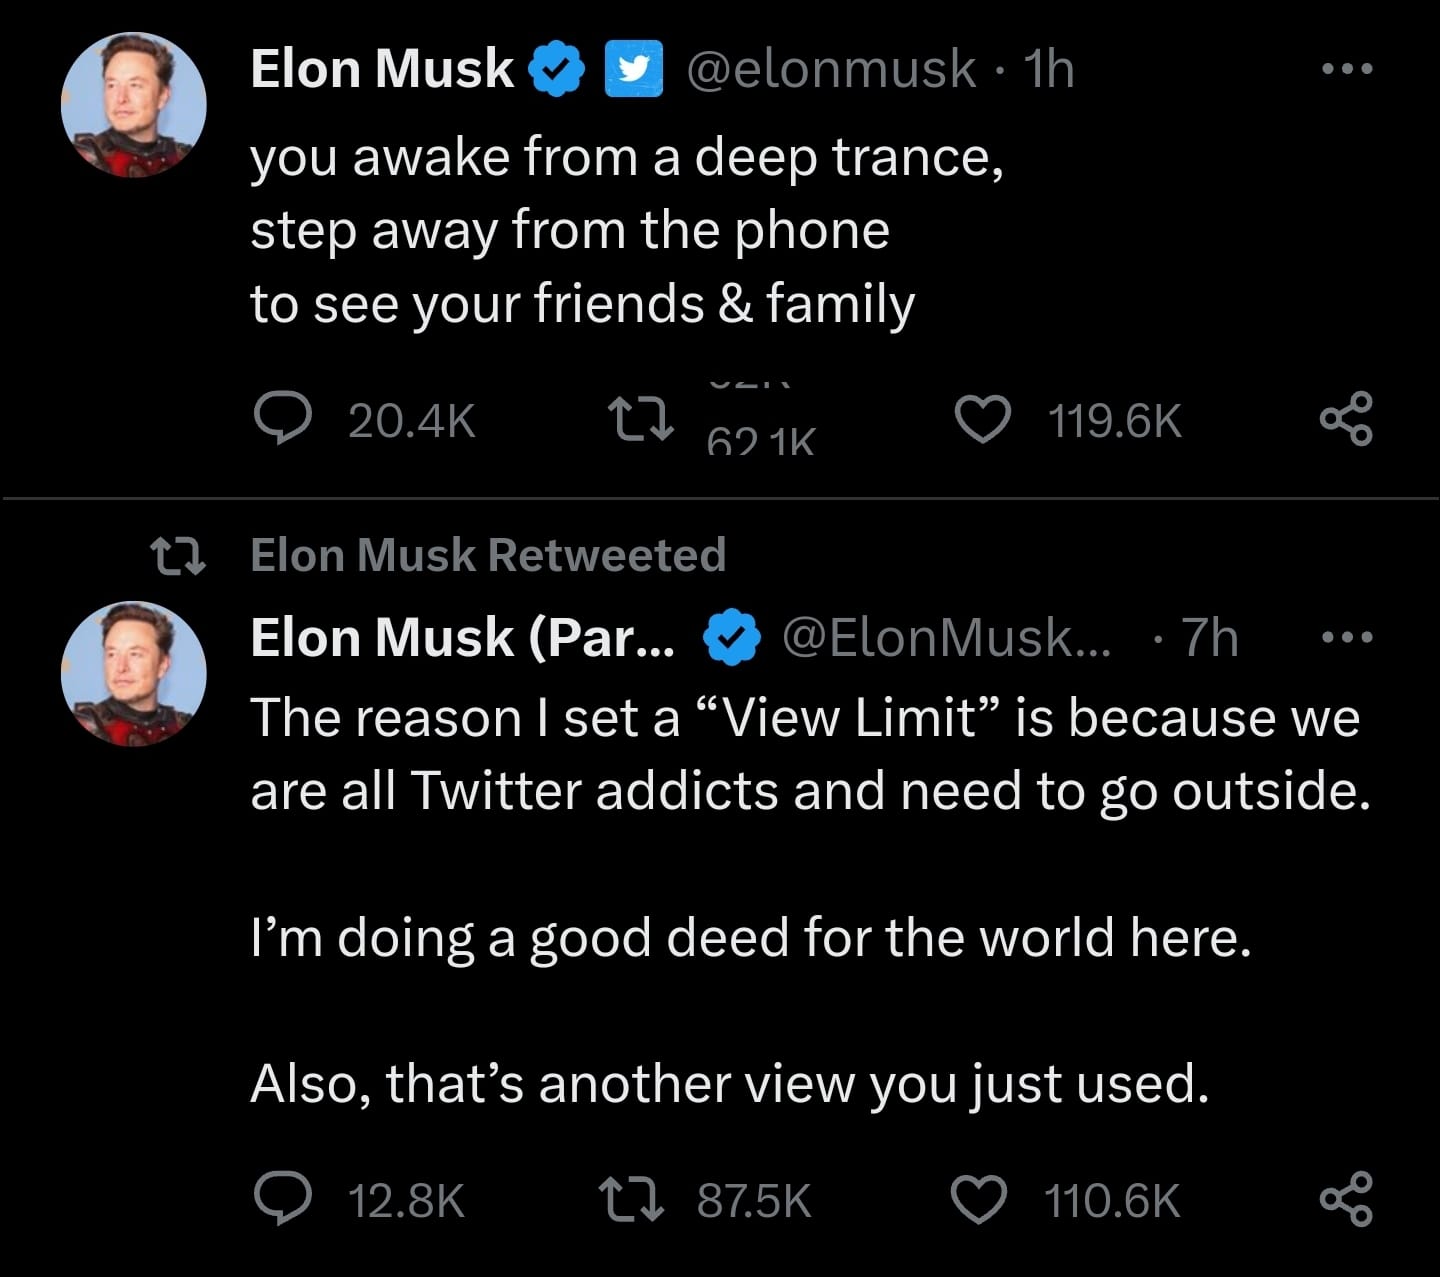Image resolution: width=1440 pixels, height=1277 pixels.
Task: Reply to the first tweet
Action: [285, 419]
